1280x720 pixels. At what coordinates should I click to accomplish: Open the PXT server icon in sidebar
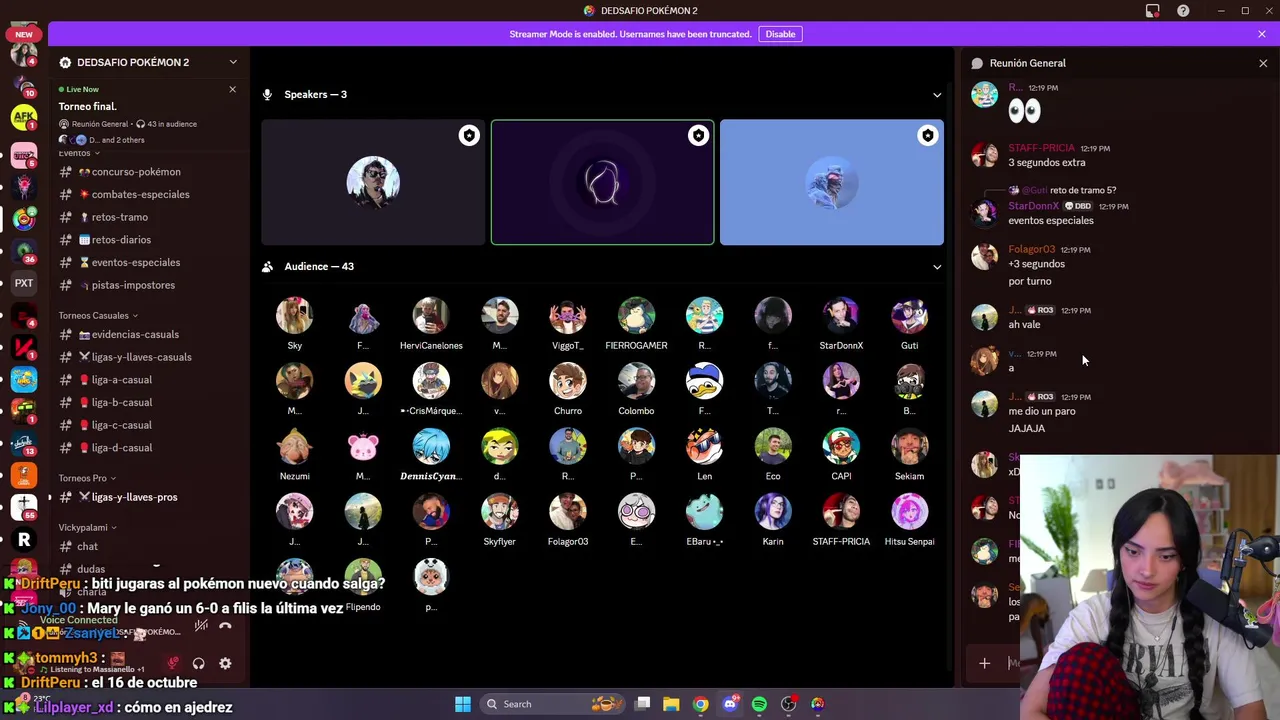pos(24,283)
